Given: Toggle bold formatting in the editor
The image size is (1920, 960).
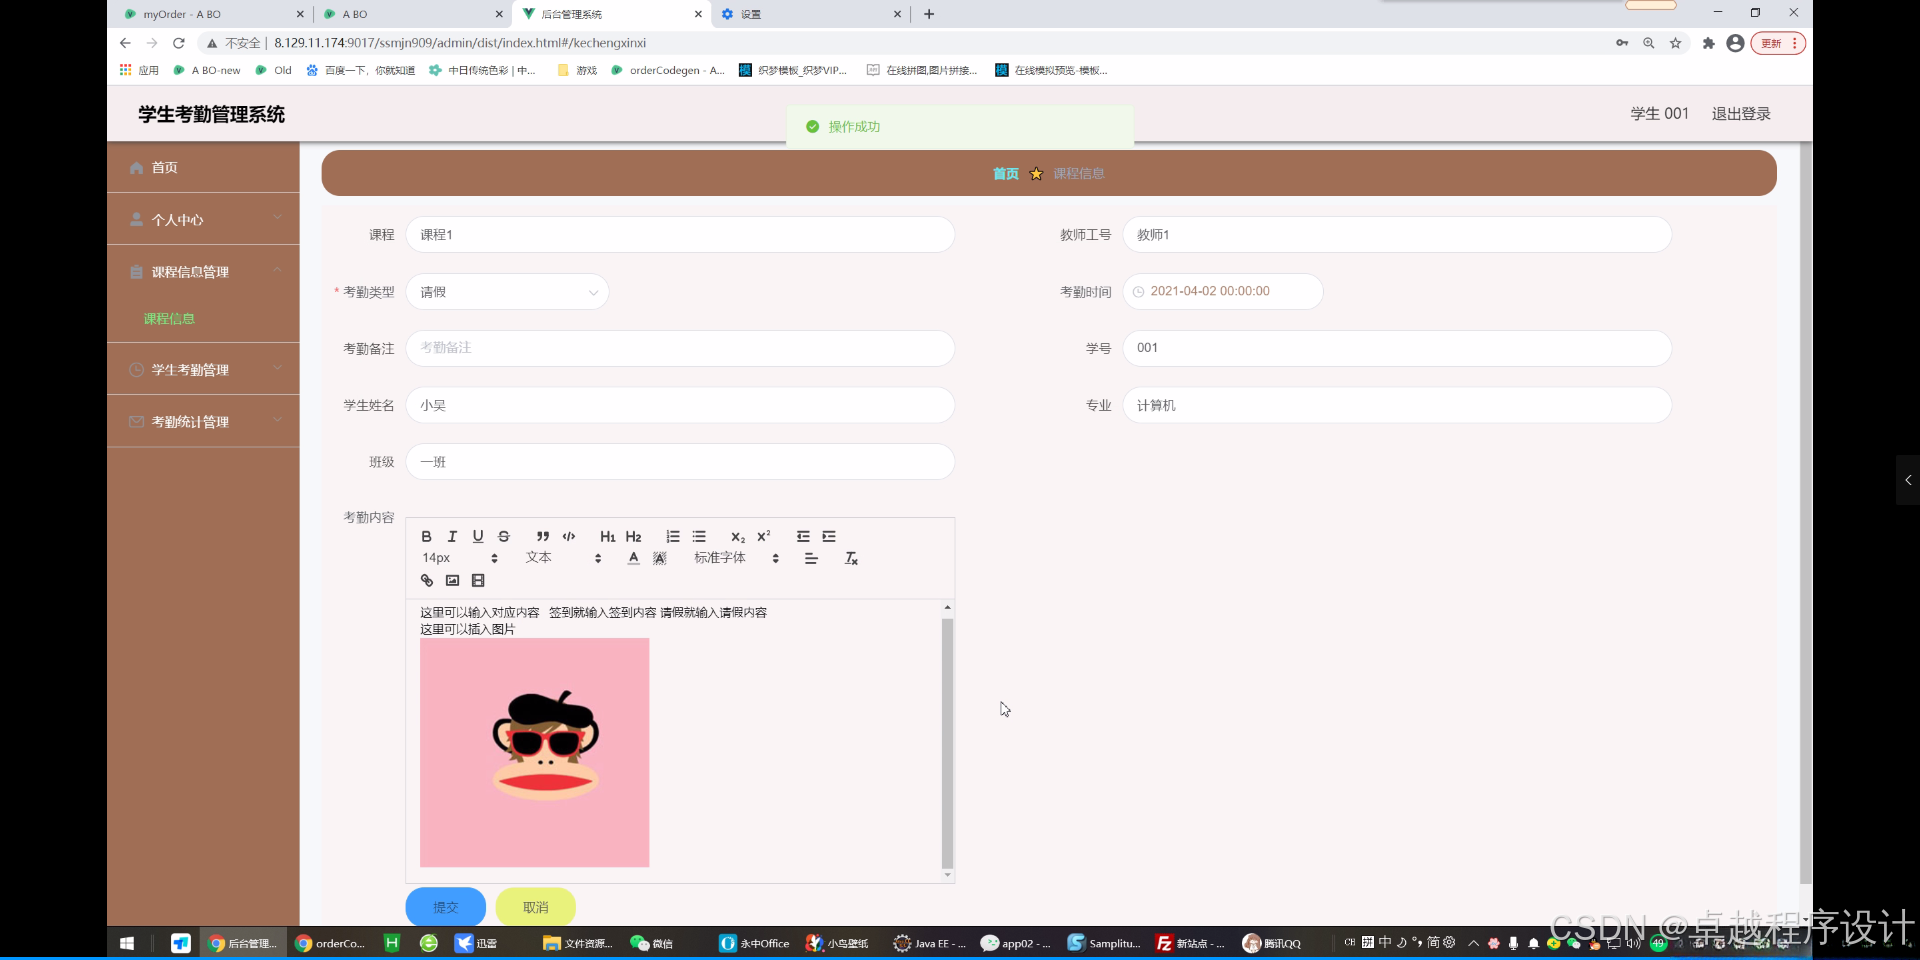Looking at the screenshot, I should [426, 536].
